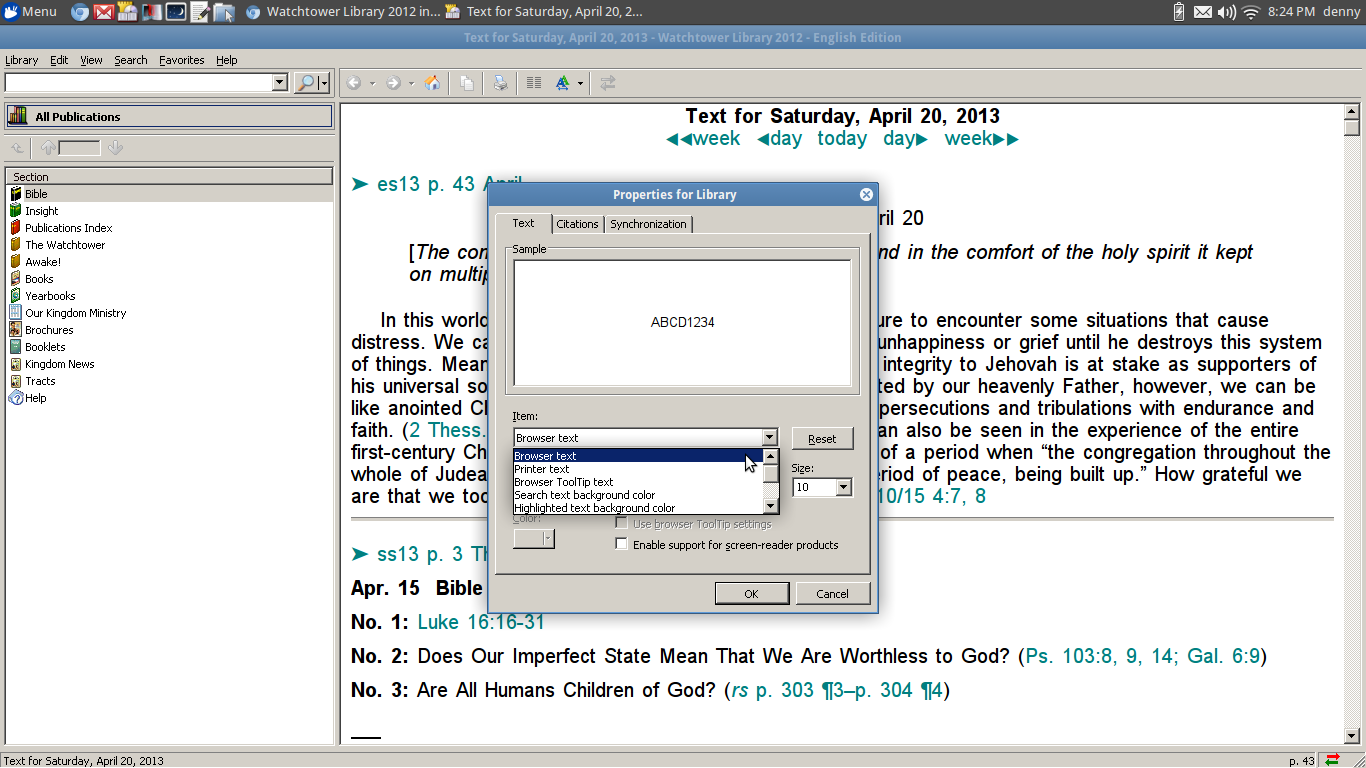
Task: Click the Reset button in dialog
Action: tap(822, 438)
